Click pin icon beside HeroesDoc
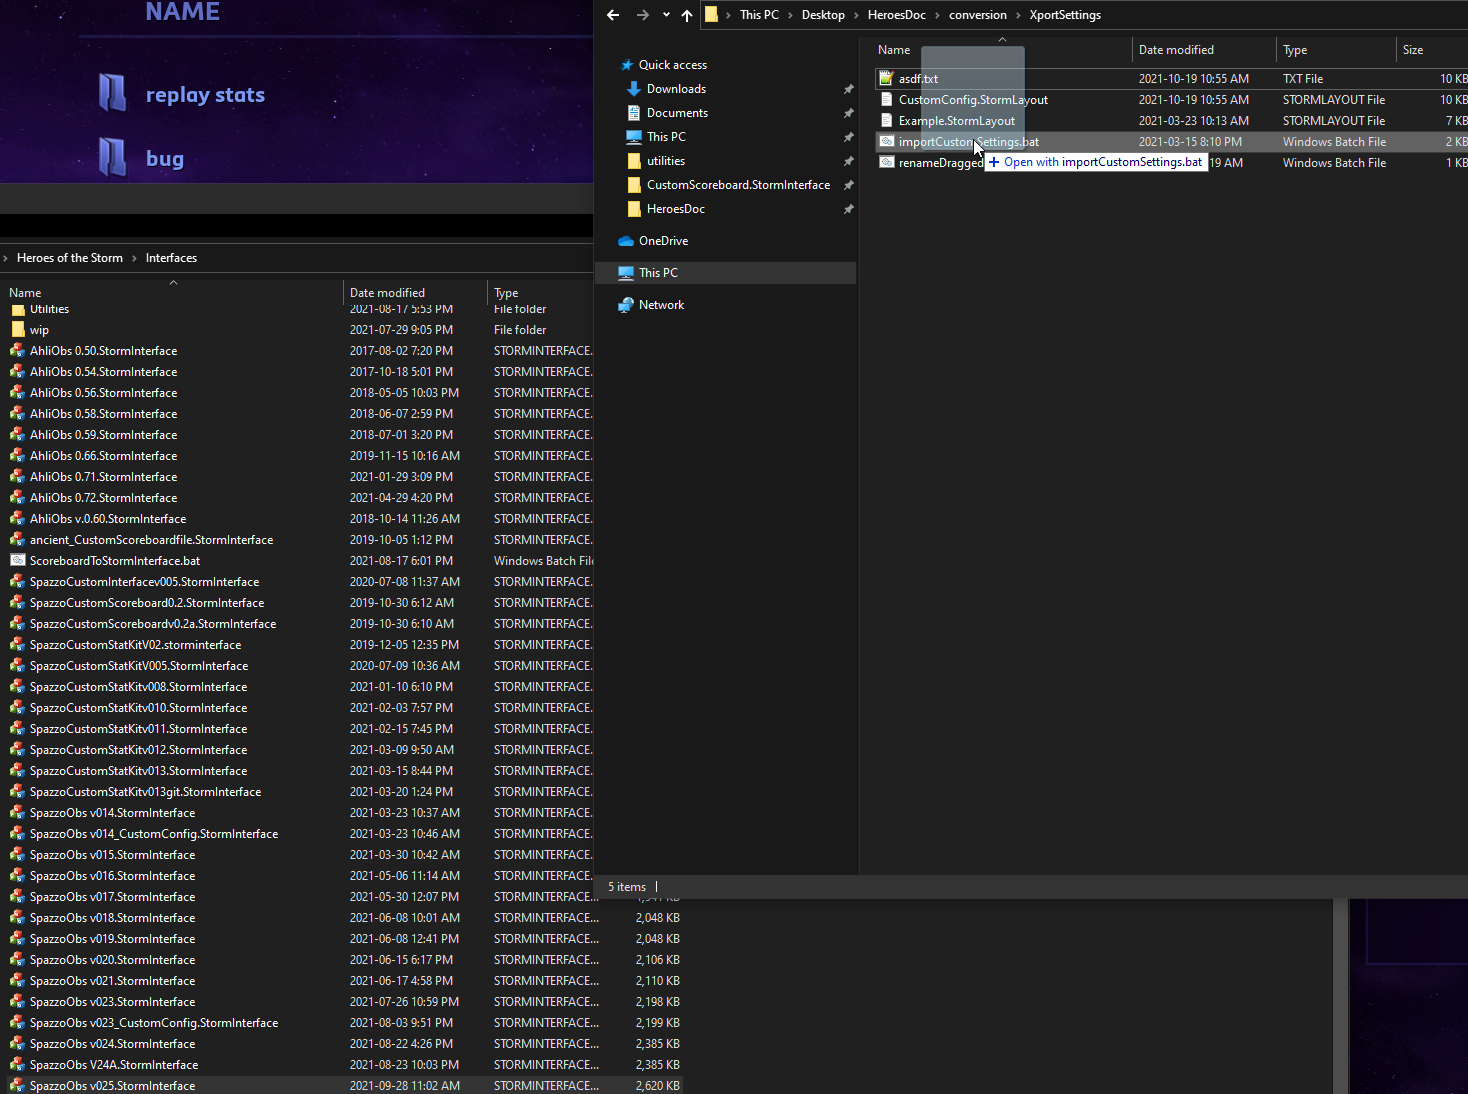1468x1094 pixels. (x=848, y=209)
